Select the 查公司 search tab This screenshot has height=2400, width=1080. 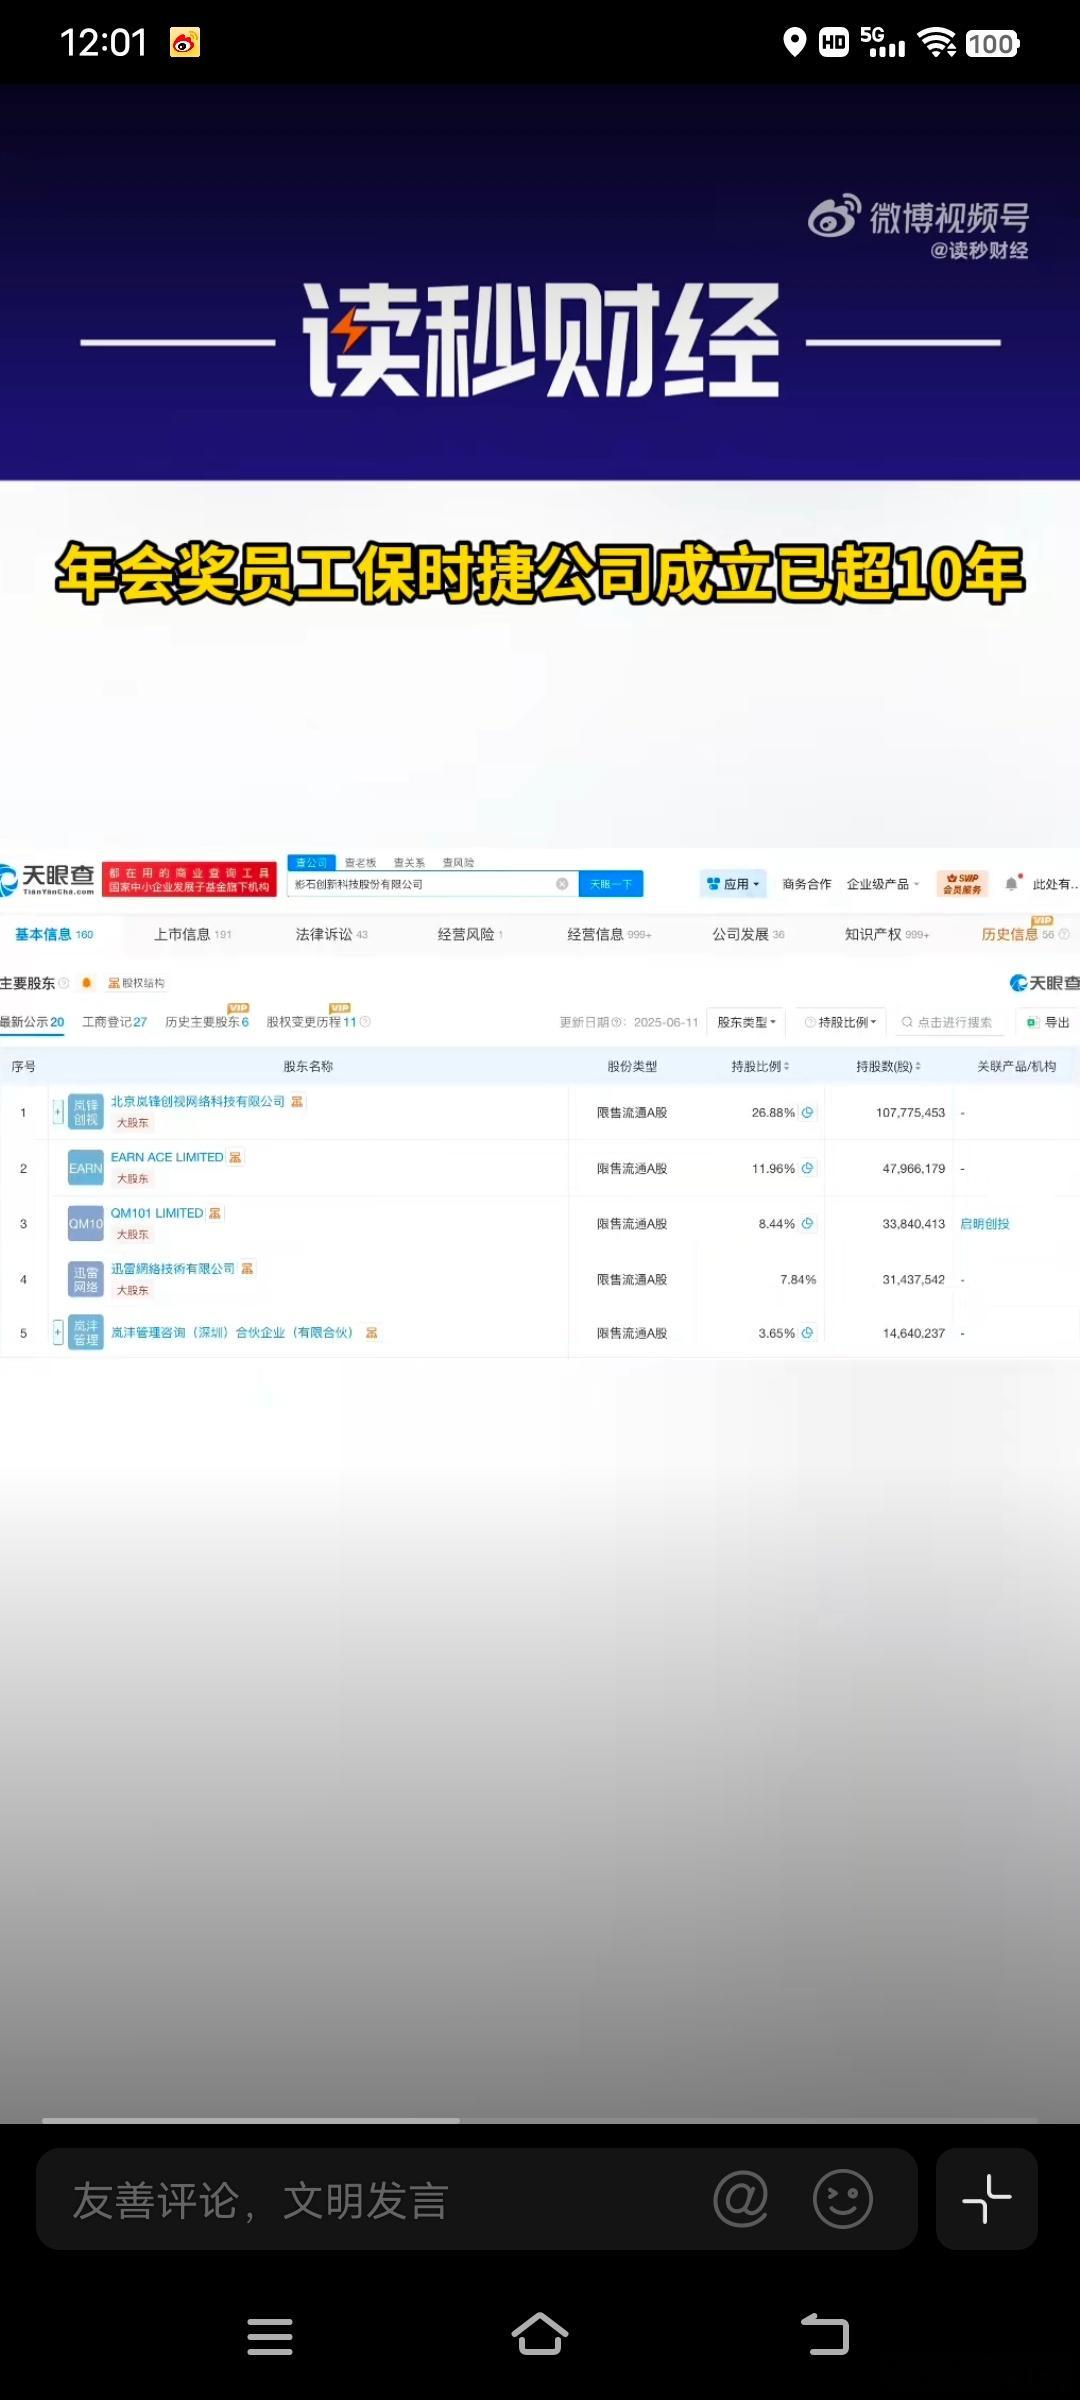(x=311, y=862)
